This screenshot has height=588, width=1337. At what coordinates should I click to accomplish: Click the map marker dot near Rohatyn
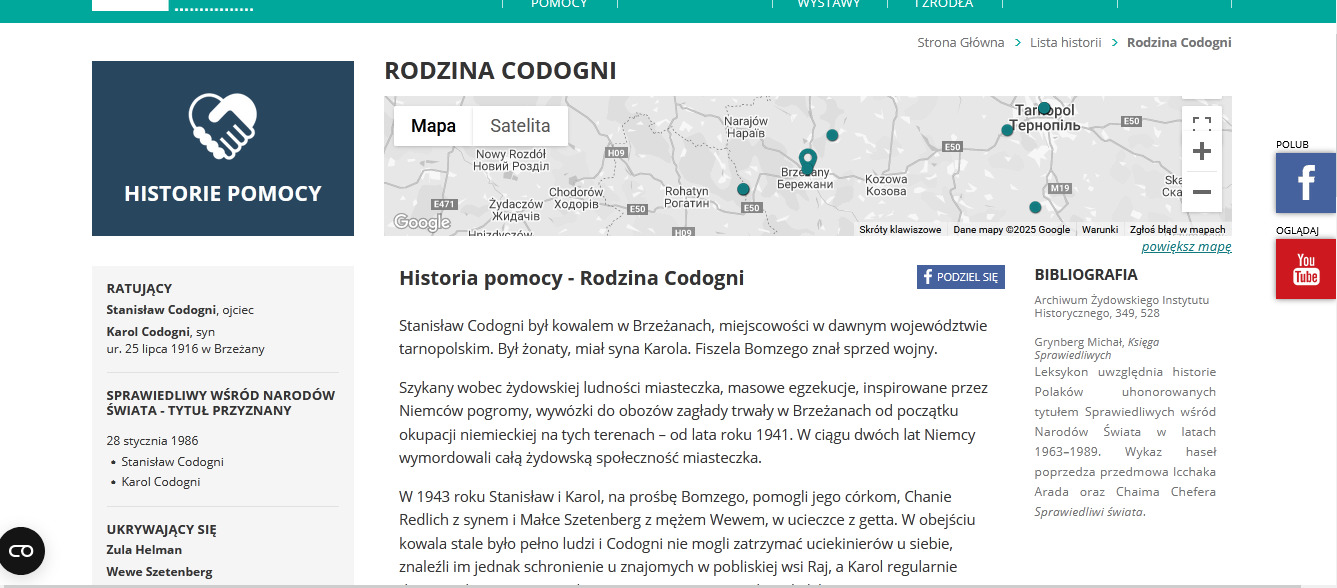[x=743, y=189]
